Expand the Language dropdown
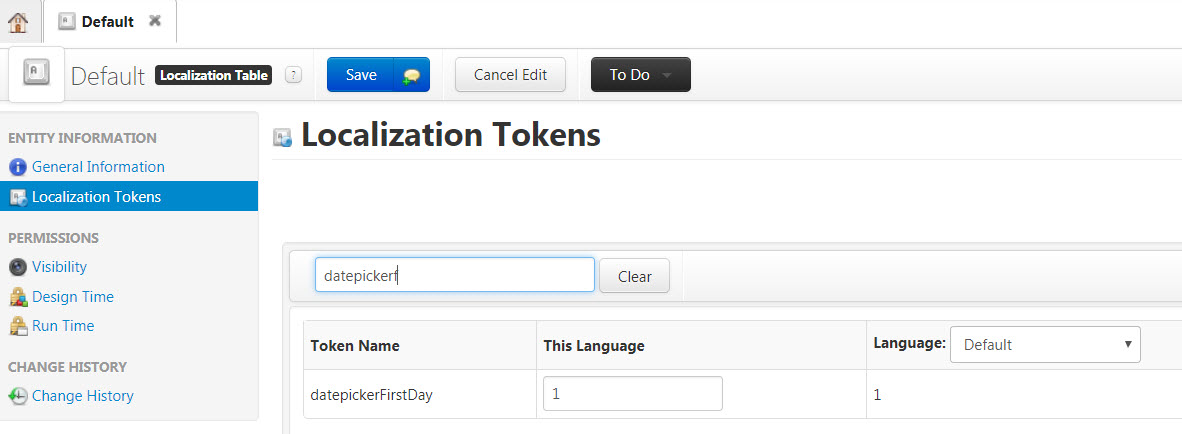Viewport: 1182px width, 434px height. pyautogui.click(x=1045, y=345)
